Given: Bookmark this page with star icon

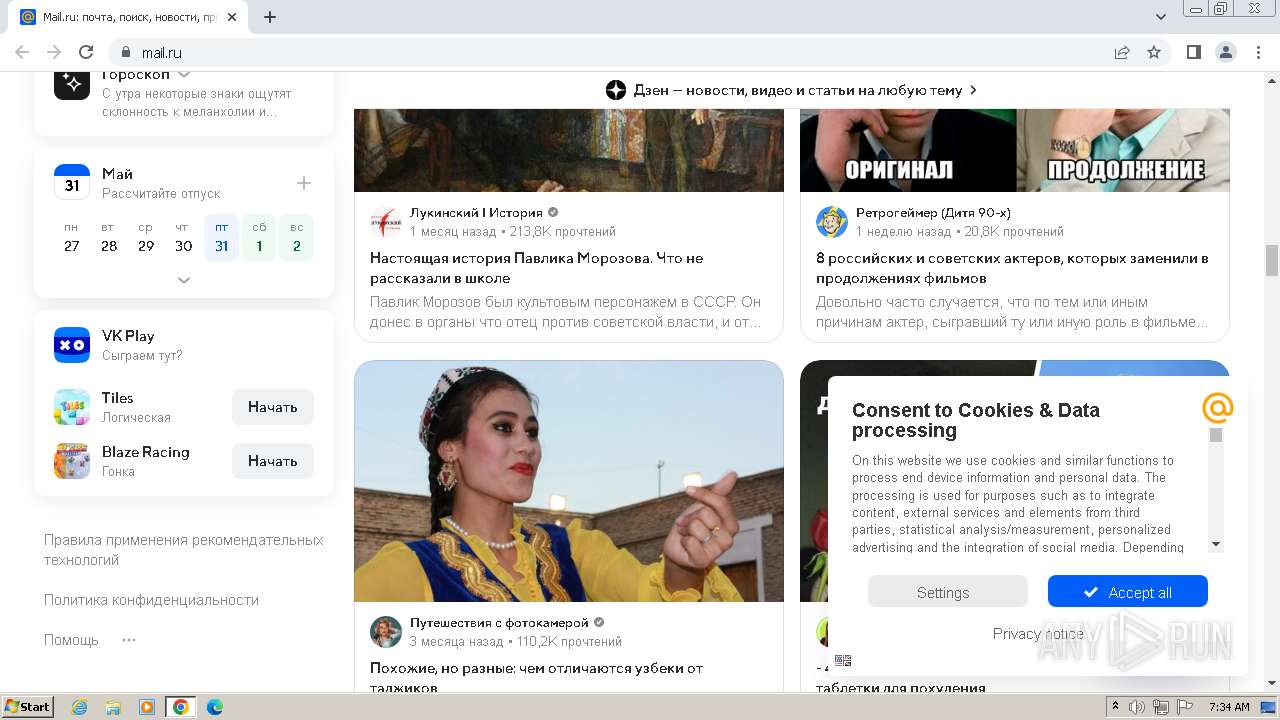Looking at the screenshot, I should (x=1154, y=52).
